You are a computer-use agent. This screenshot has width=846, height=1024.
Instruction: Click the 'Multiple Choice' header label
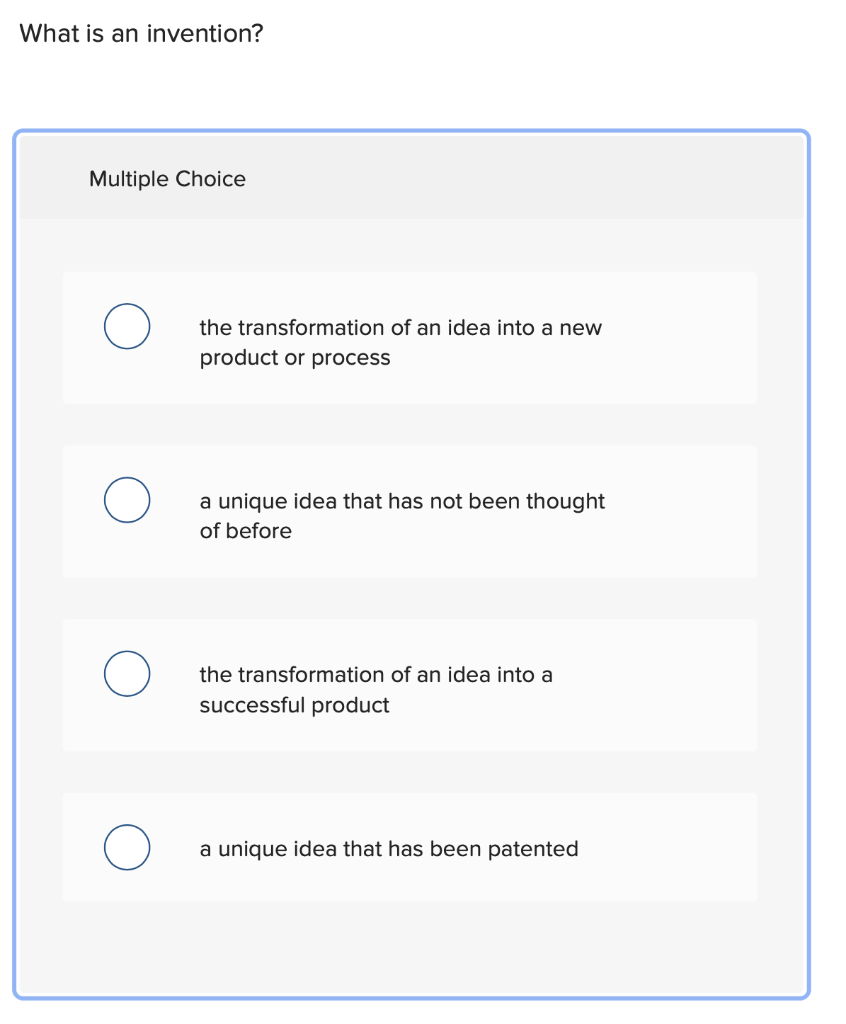click(x=167, y=179)
